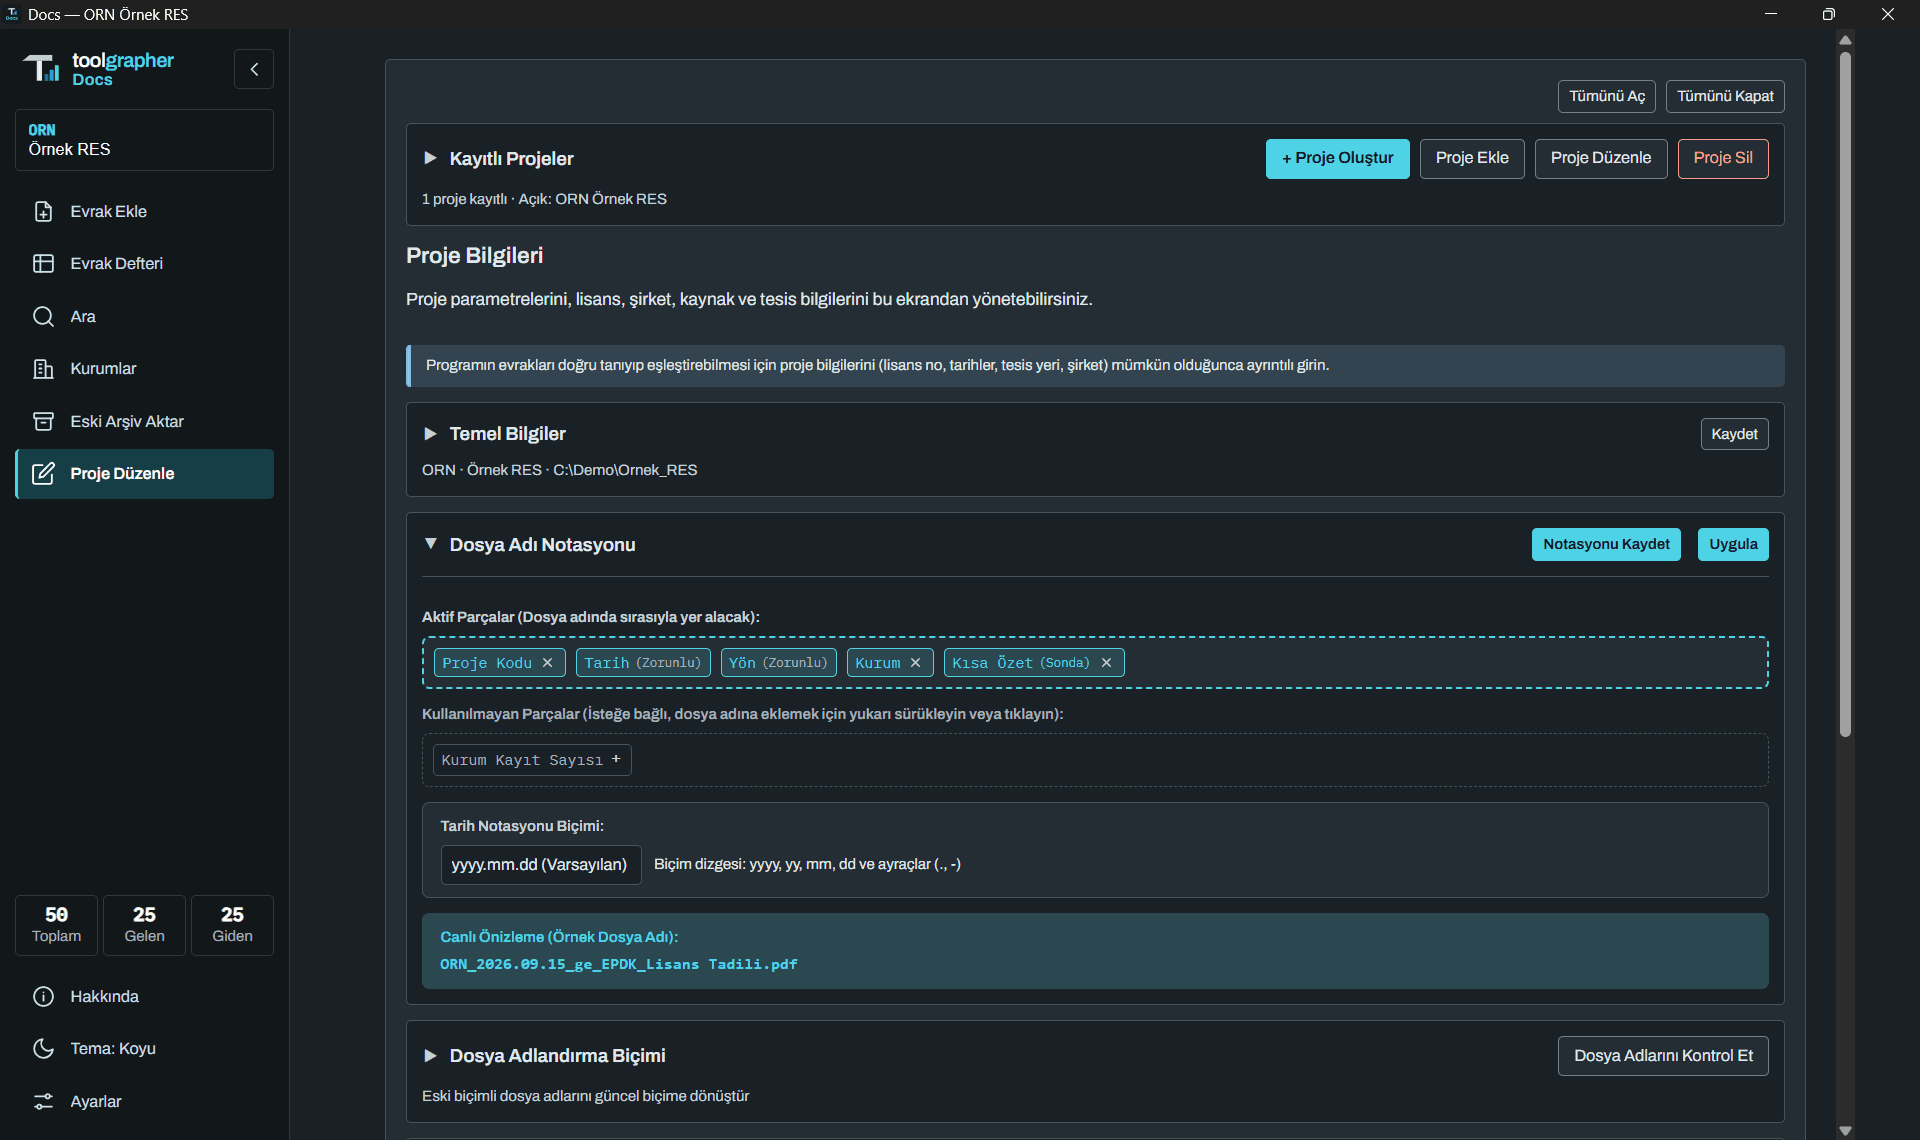Click the Proje Ekle button

(x=1472, y=158)
